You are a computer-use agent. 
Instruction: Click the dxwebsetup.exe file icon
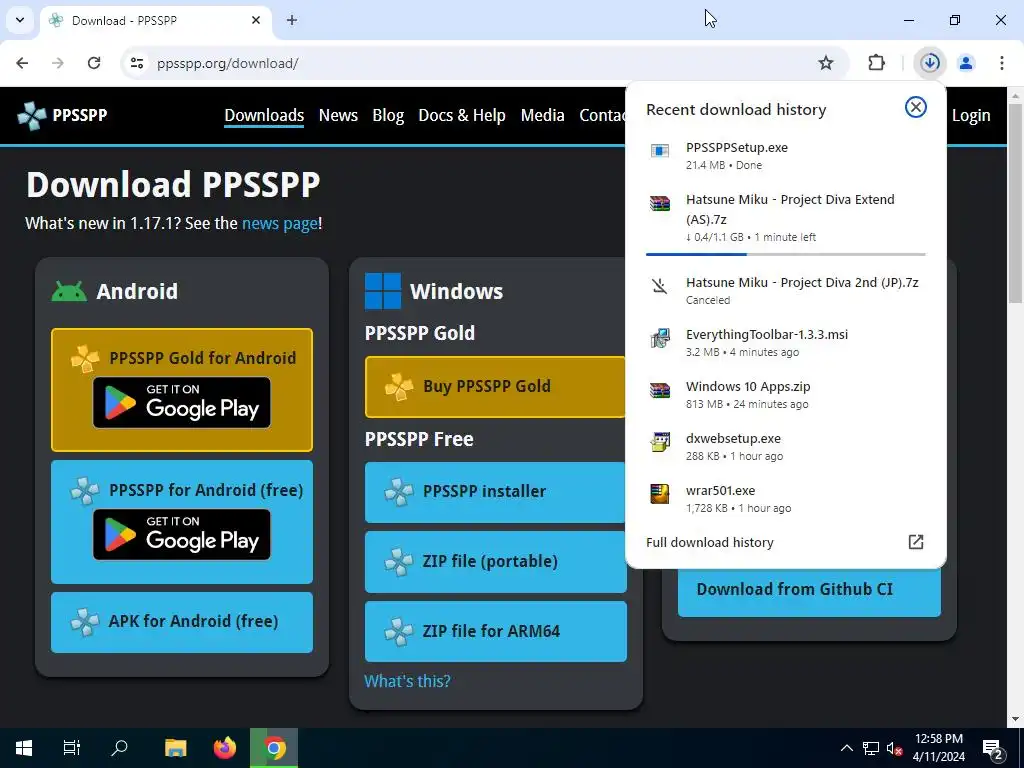pyautogui.click(x=660, y=442)
